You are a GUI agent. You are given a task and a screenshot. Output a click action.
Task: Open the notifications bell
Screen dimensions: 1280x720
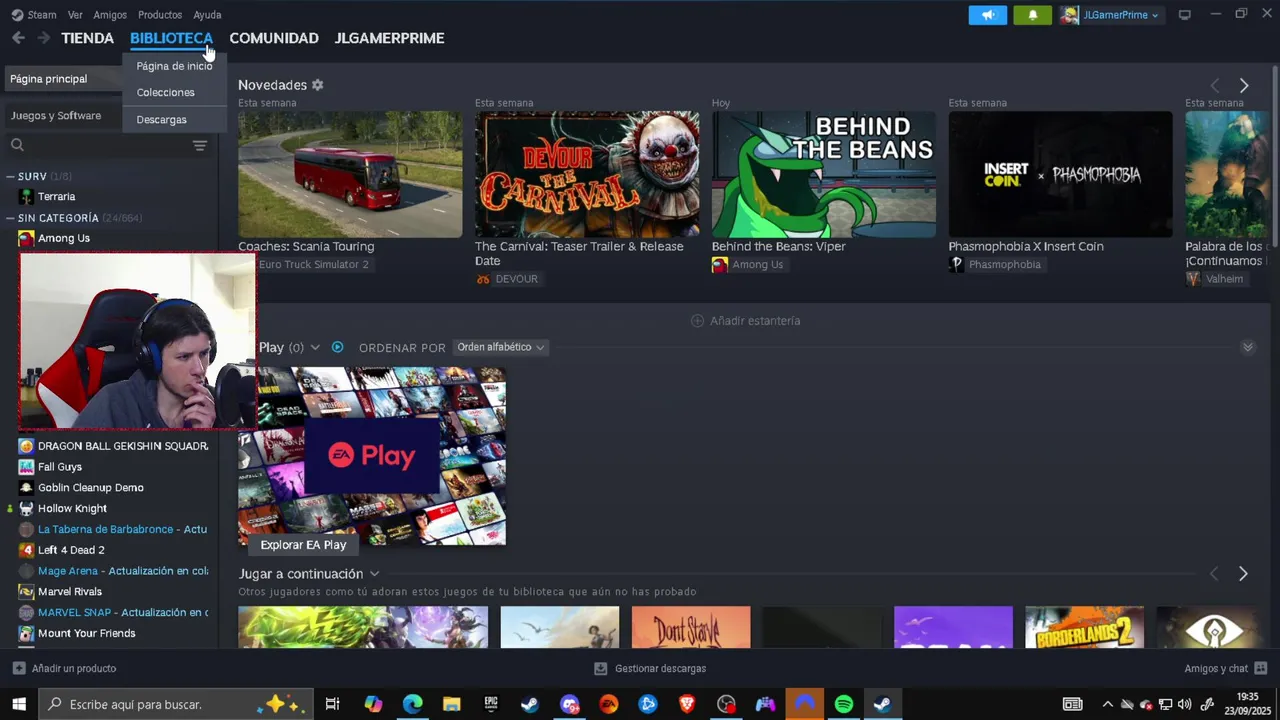pos(1032,15)
